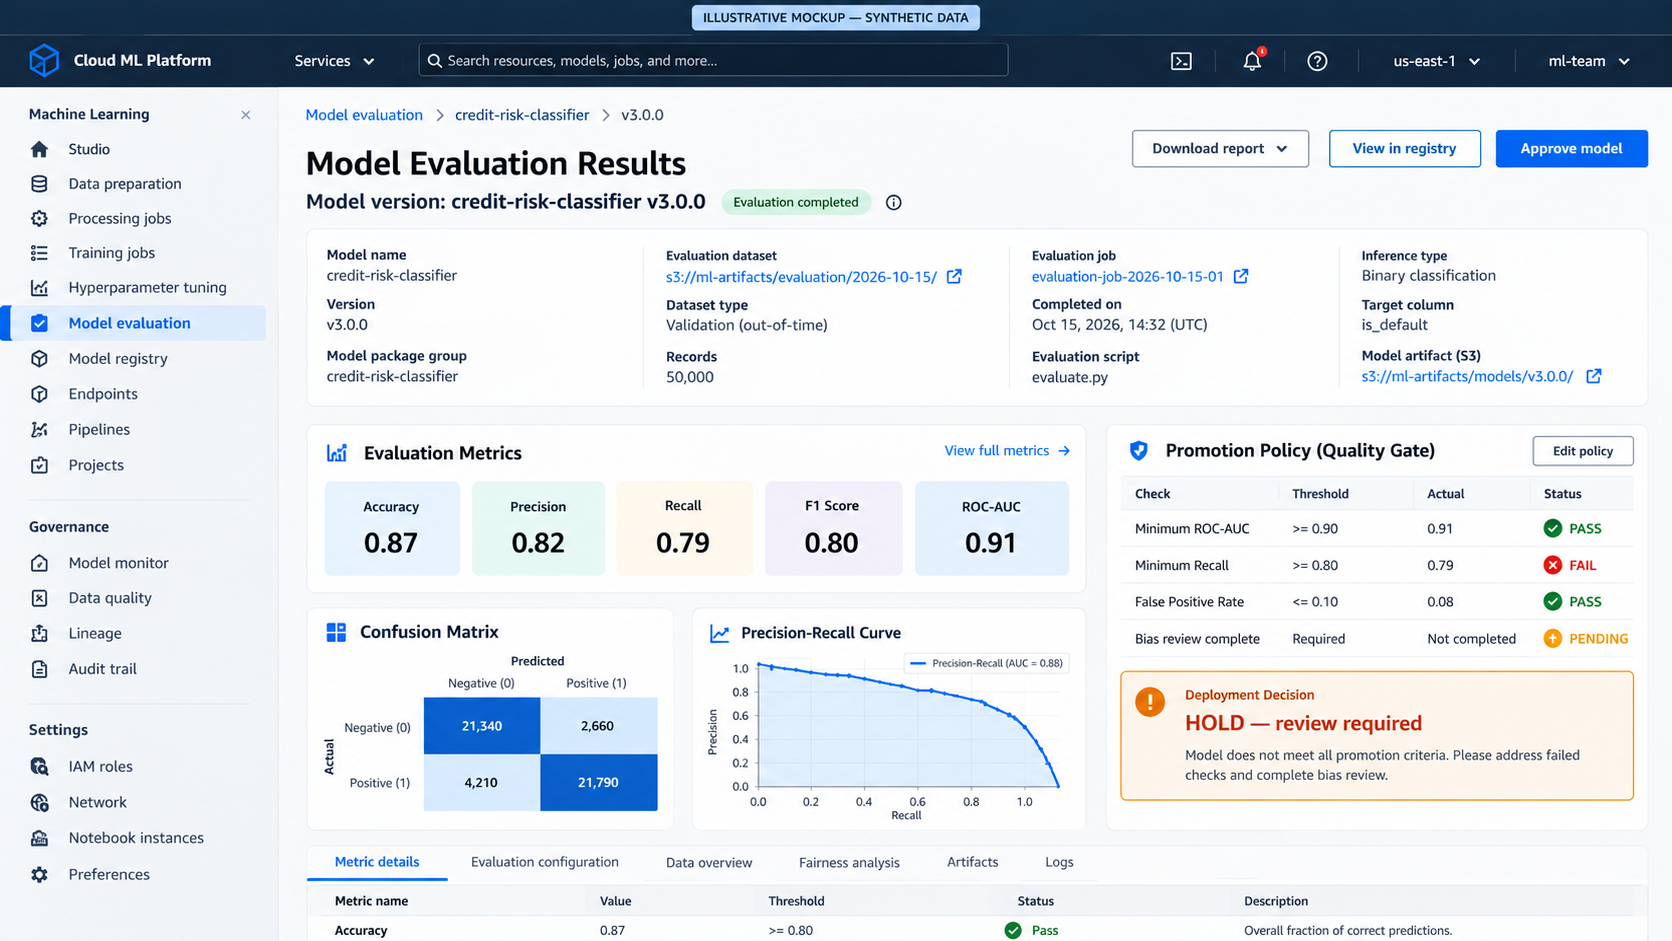This screenshot has width=1672, height=941.
Task: Open the us-east-1 region selector
Action: click(1436, 61)
